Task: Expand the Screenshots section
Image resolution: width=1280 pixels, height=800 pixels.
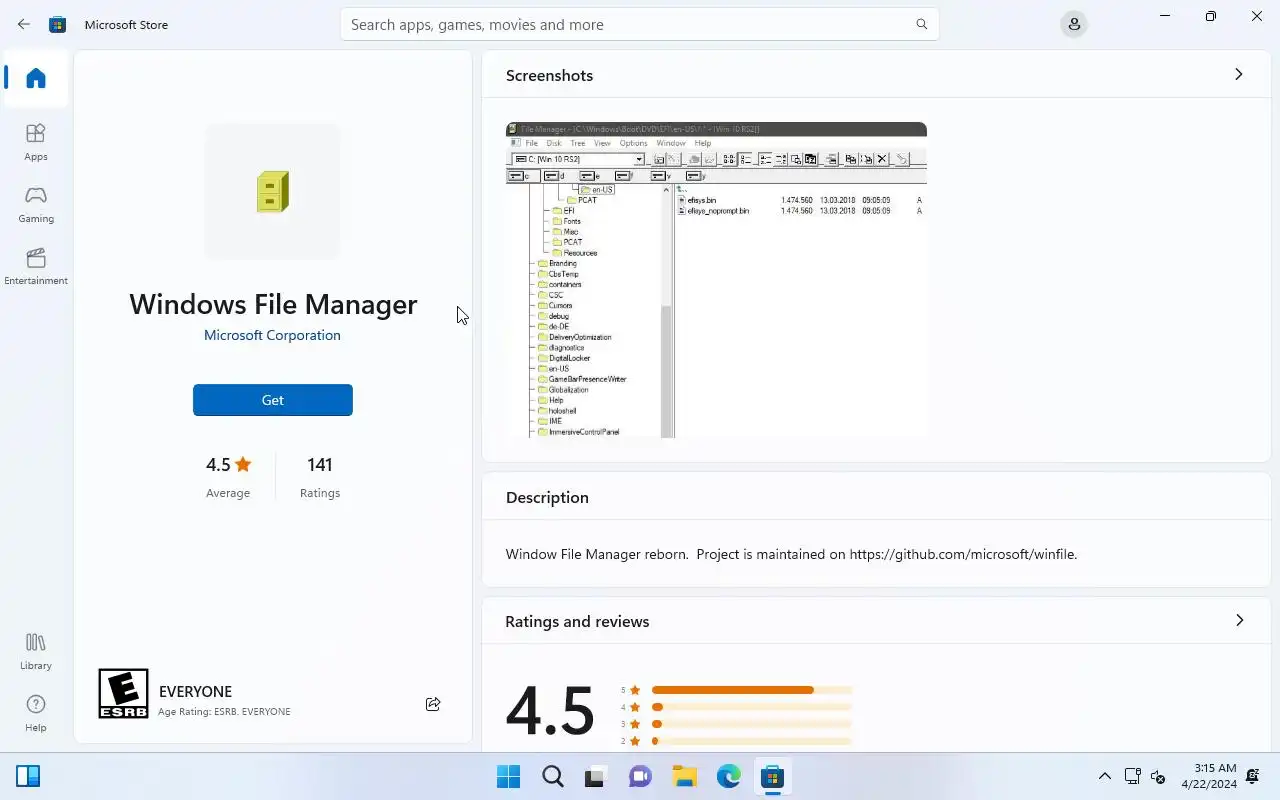Action: (x=1239, y=74)
